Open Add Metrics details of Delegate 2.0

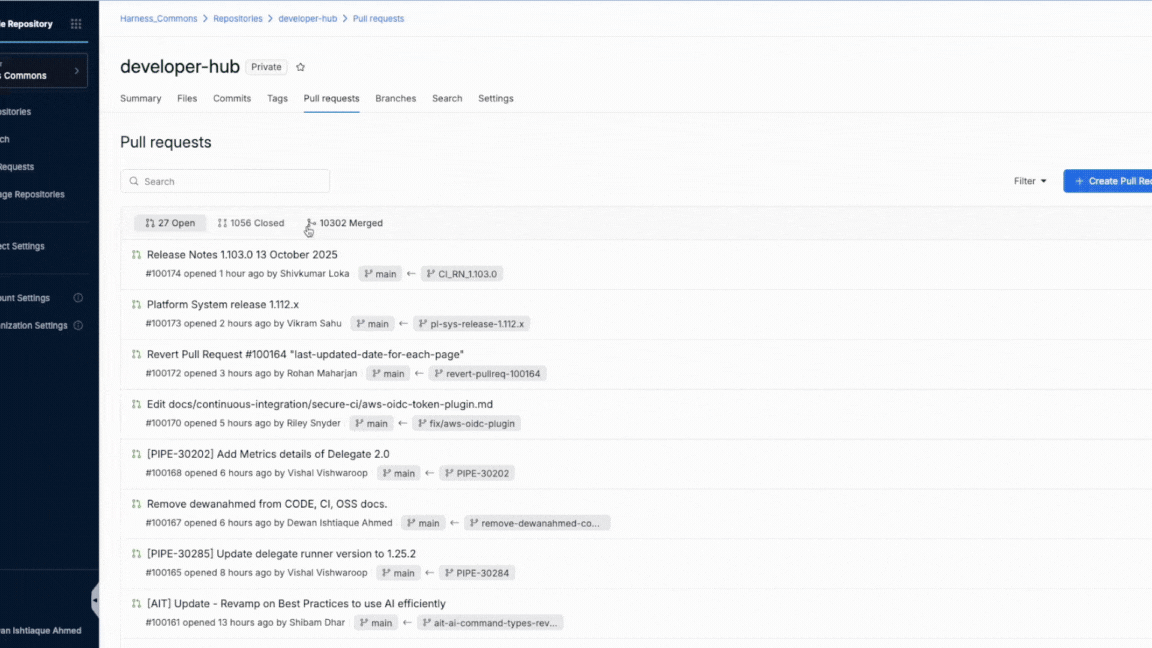click(x=268, y=455)
